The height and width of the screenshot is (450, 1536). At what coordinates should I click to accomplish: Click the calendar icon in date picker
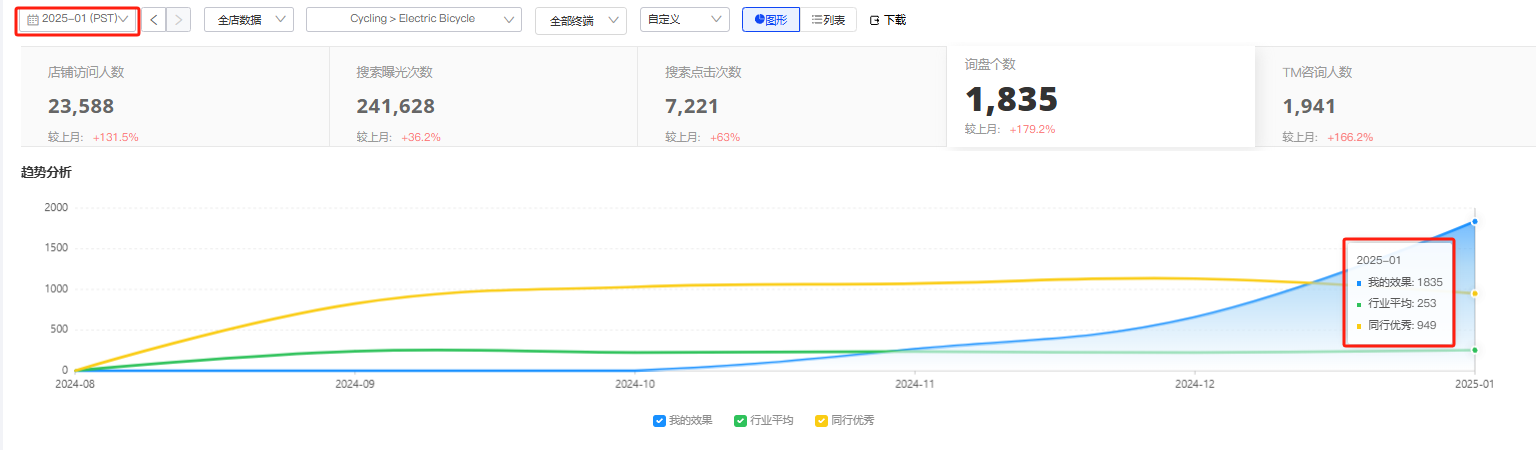[33, 19]
